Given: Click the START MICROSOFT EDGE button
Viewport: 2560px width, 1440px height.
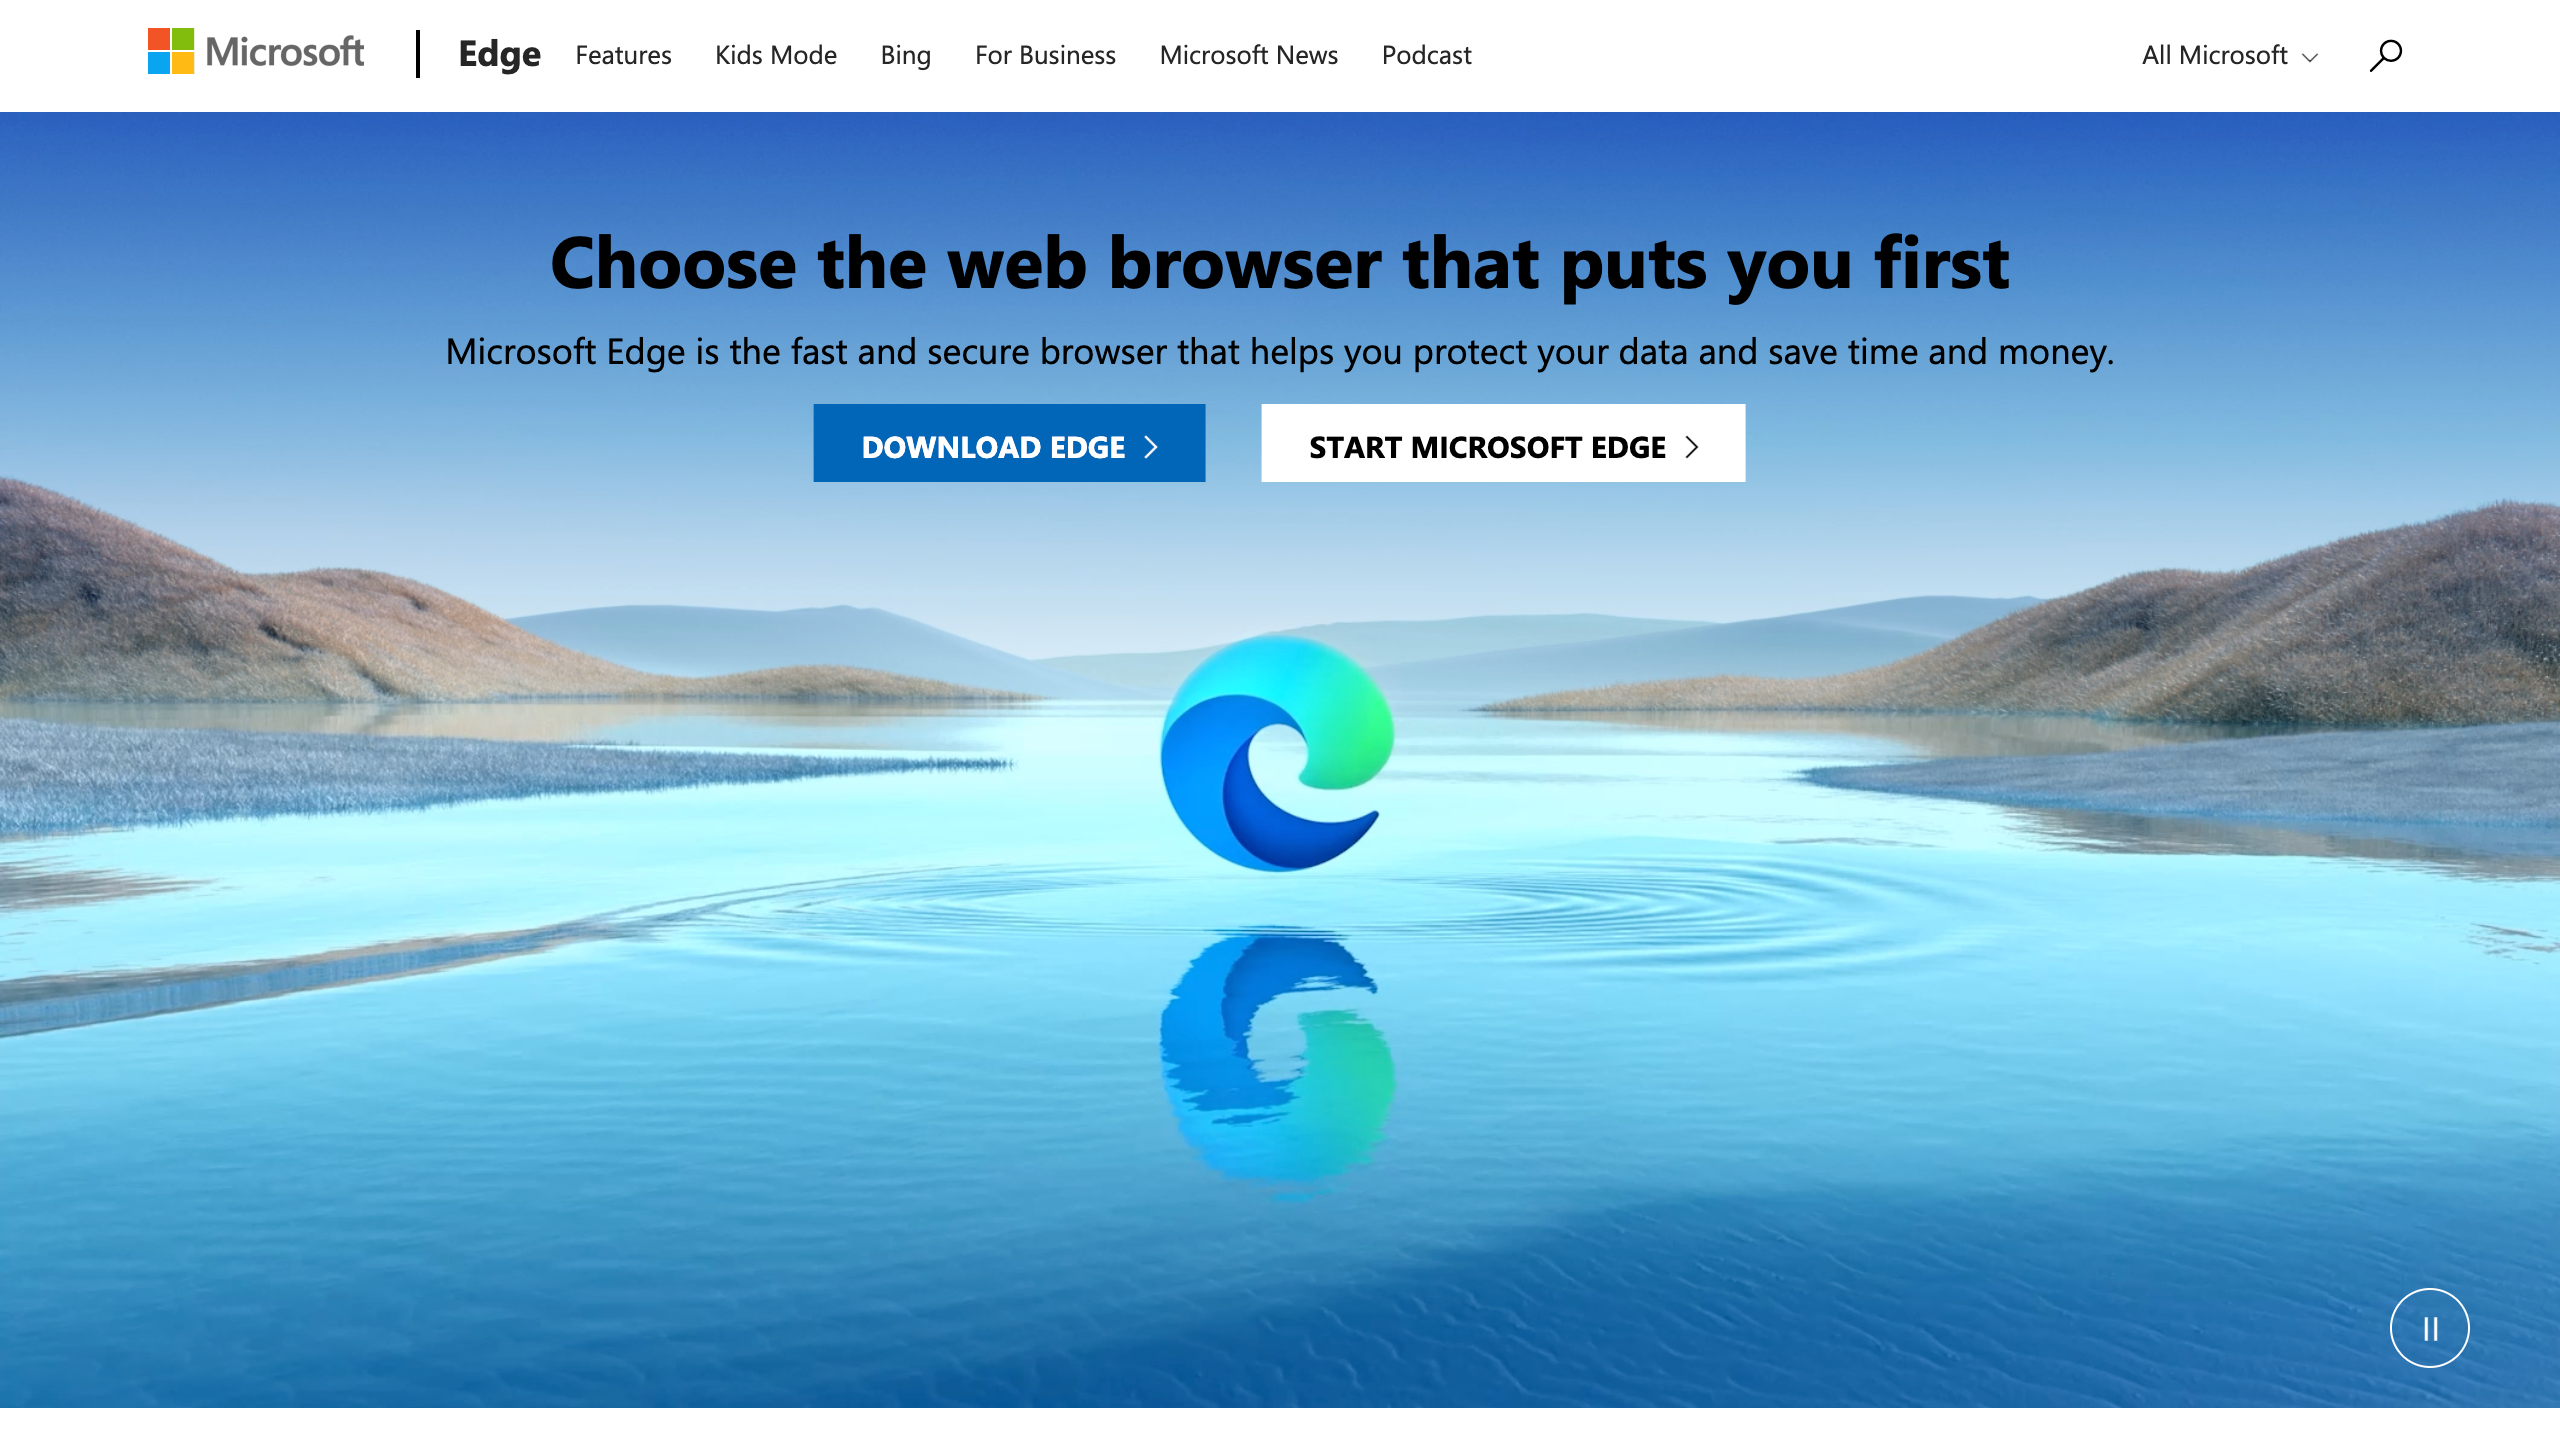Looking at the screenshot, I should pos(1503,443).
